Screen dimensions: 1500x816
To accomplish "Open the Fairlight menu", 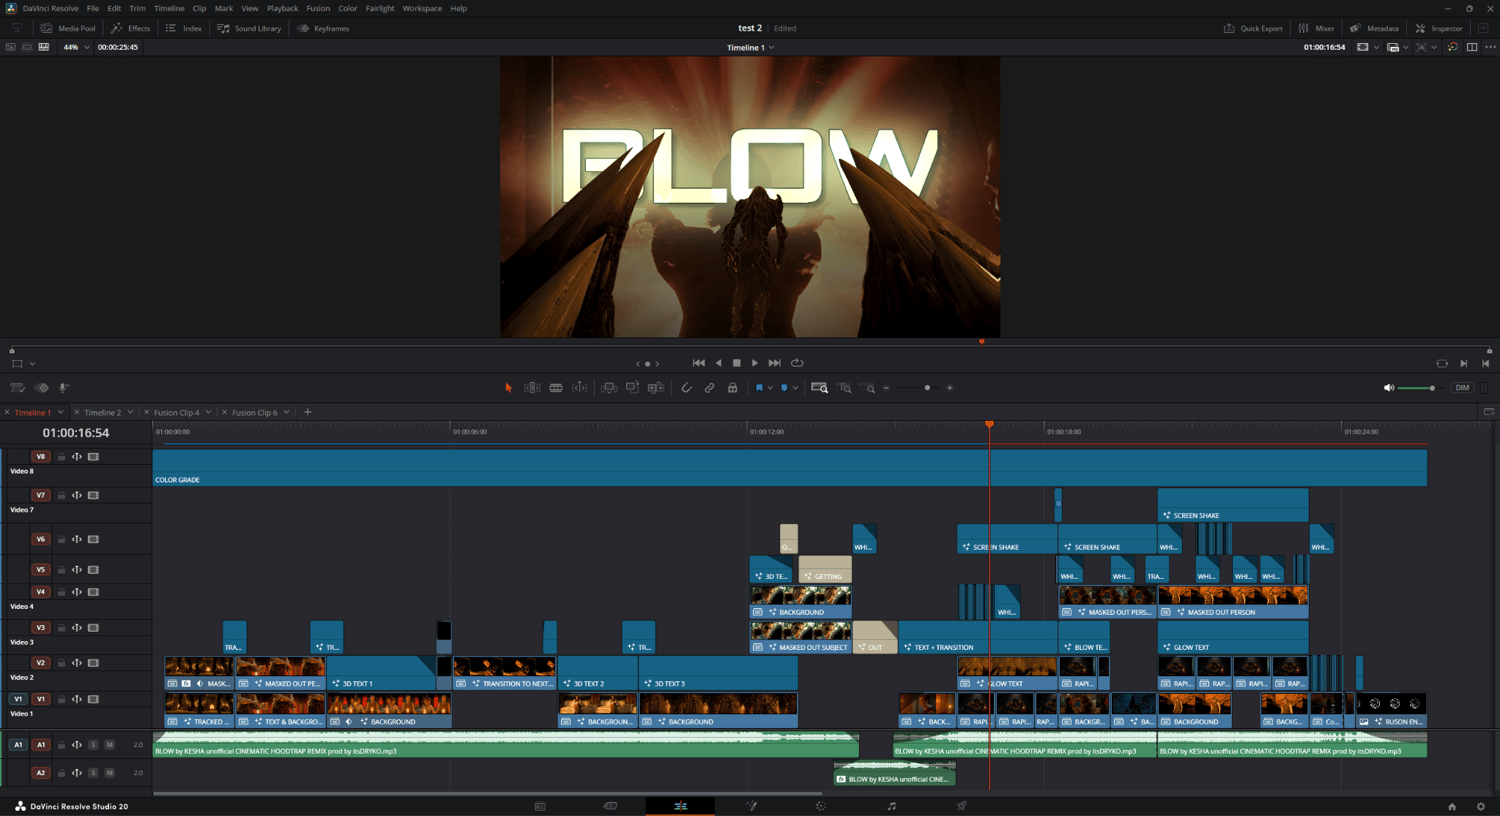I will [379, 8].
